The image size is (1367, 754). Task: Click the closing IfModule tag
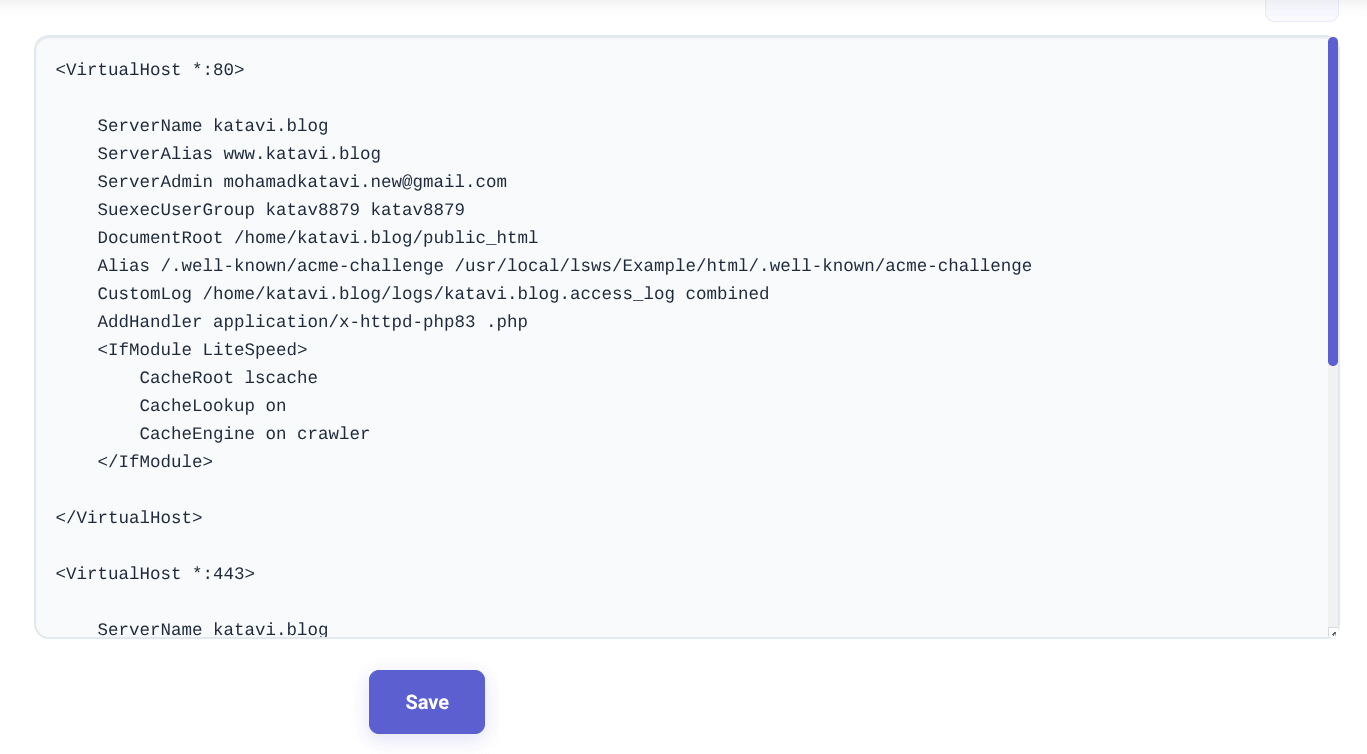[155, 462]
